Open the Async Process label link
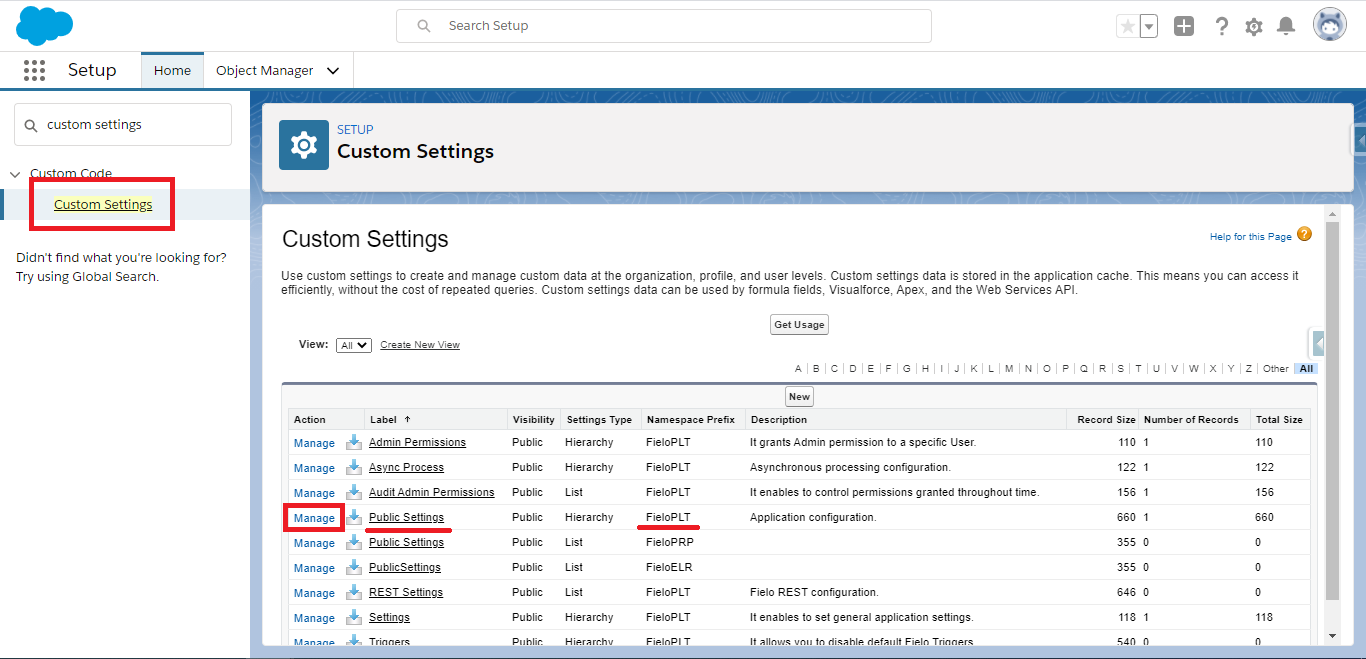The height and width of the screenshot is (659, 1366). pyautogui.click(x=406, y=467)
